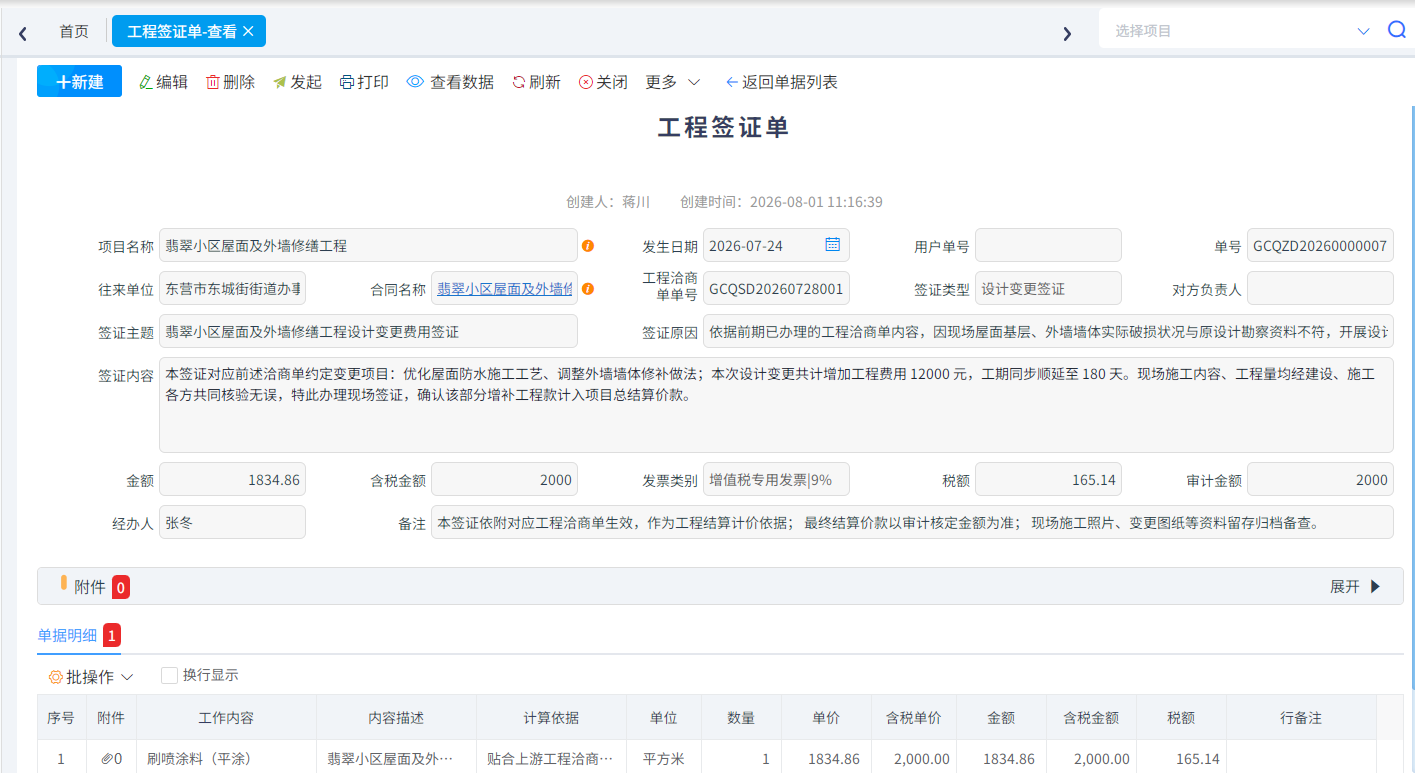Viewport: 1415px width, 773px height.
Task: Click the 编辑 pencil toolbar item
Action: point(163,82)
